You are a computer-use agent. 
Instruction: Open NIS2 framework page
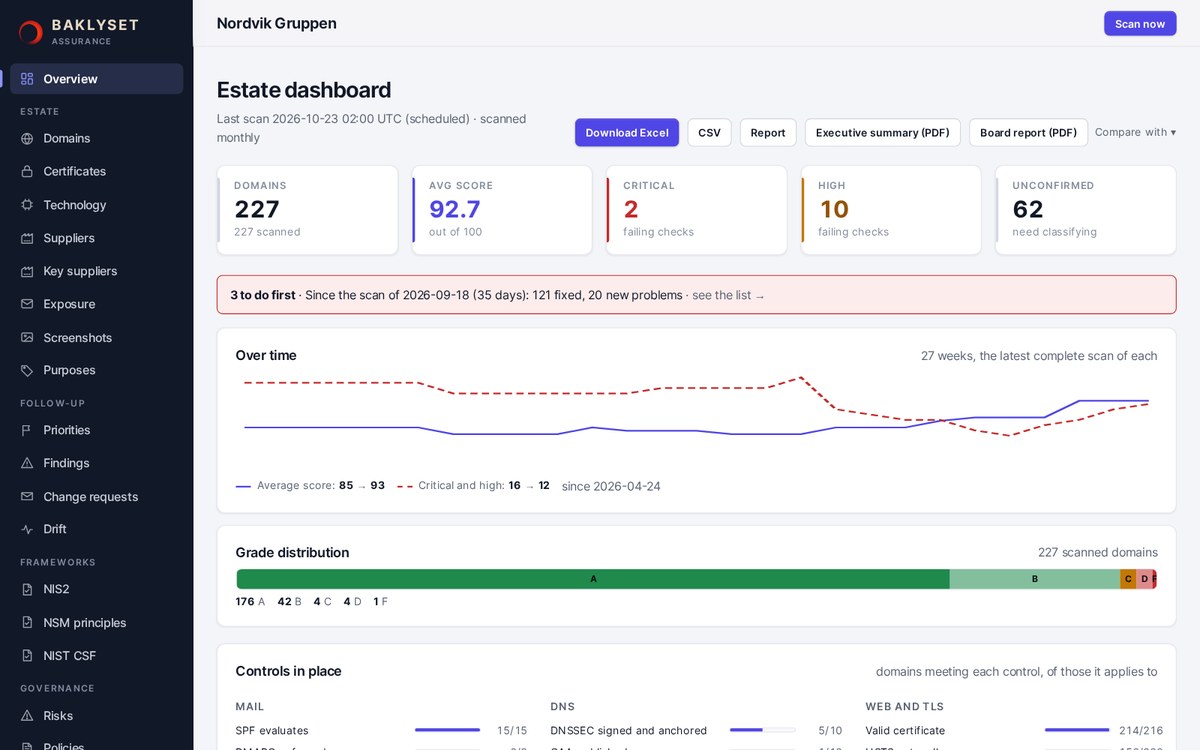click(x=96, y=589)
